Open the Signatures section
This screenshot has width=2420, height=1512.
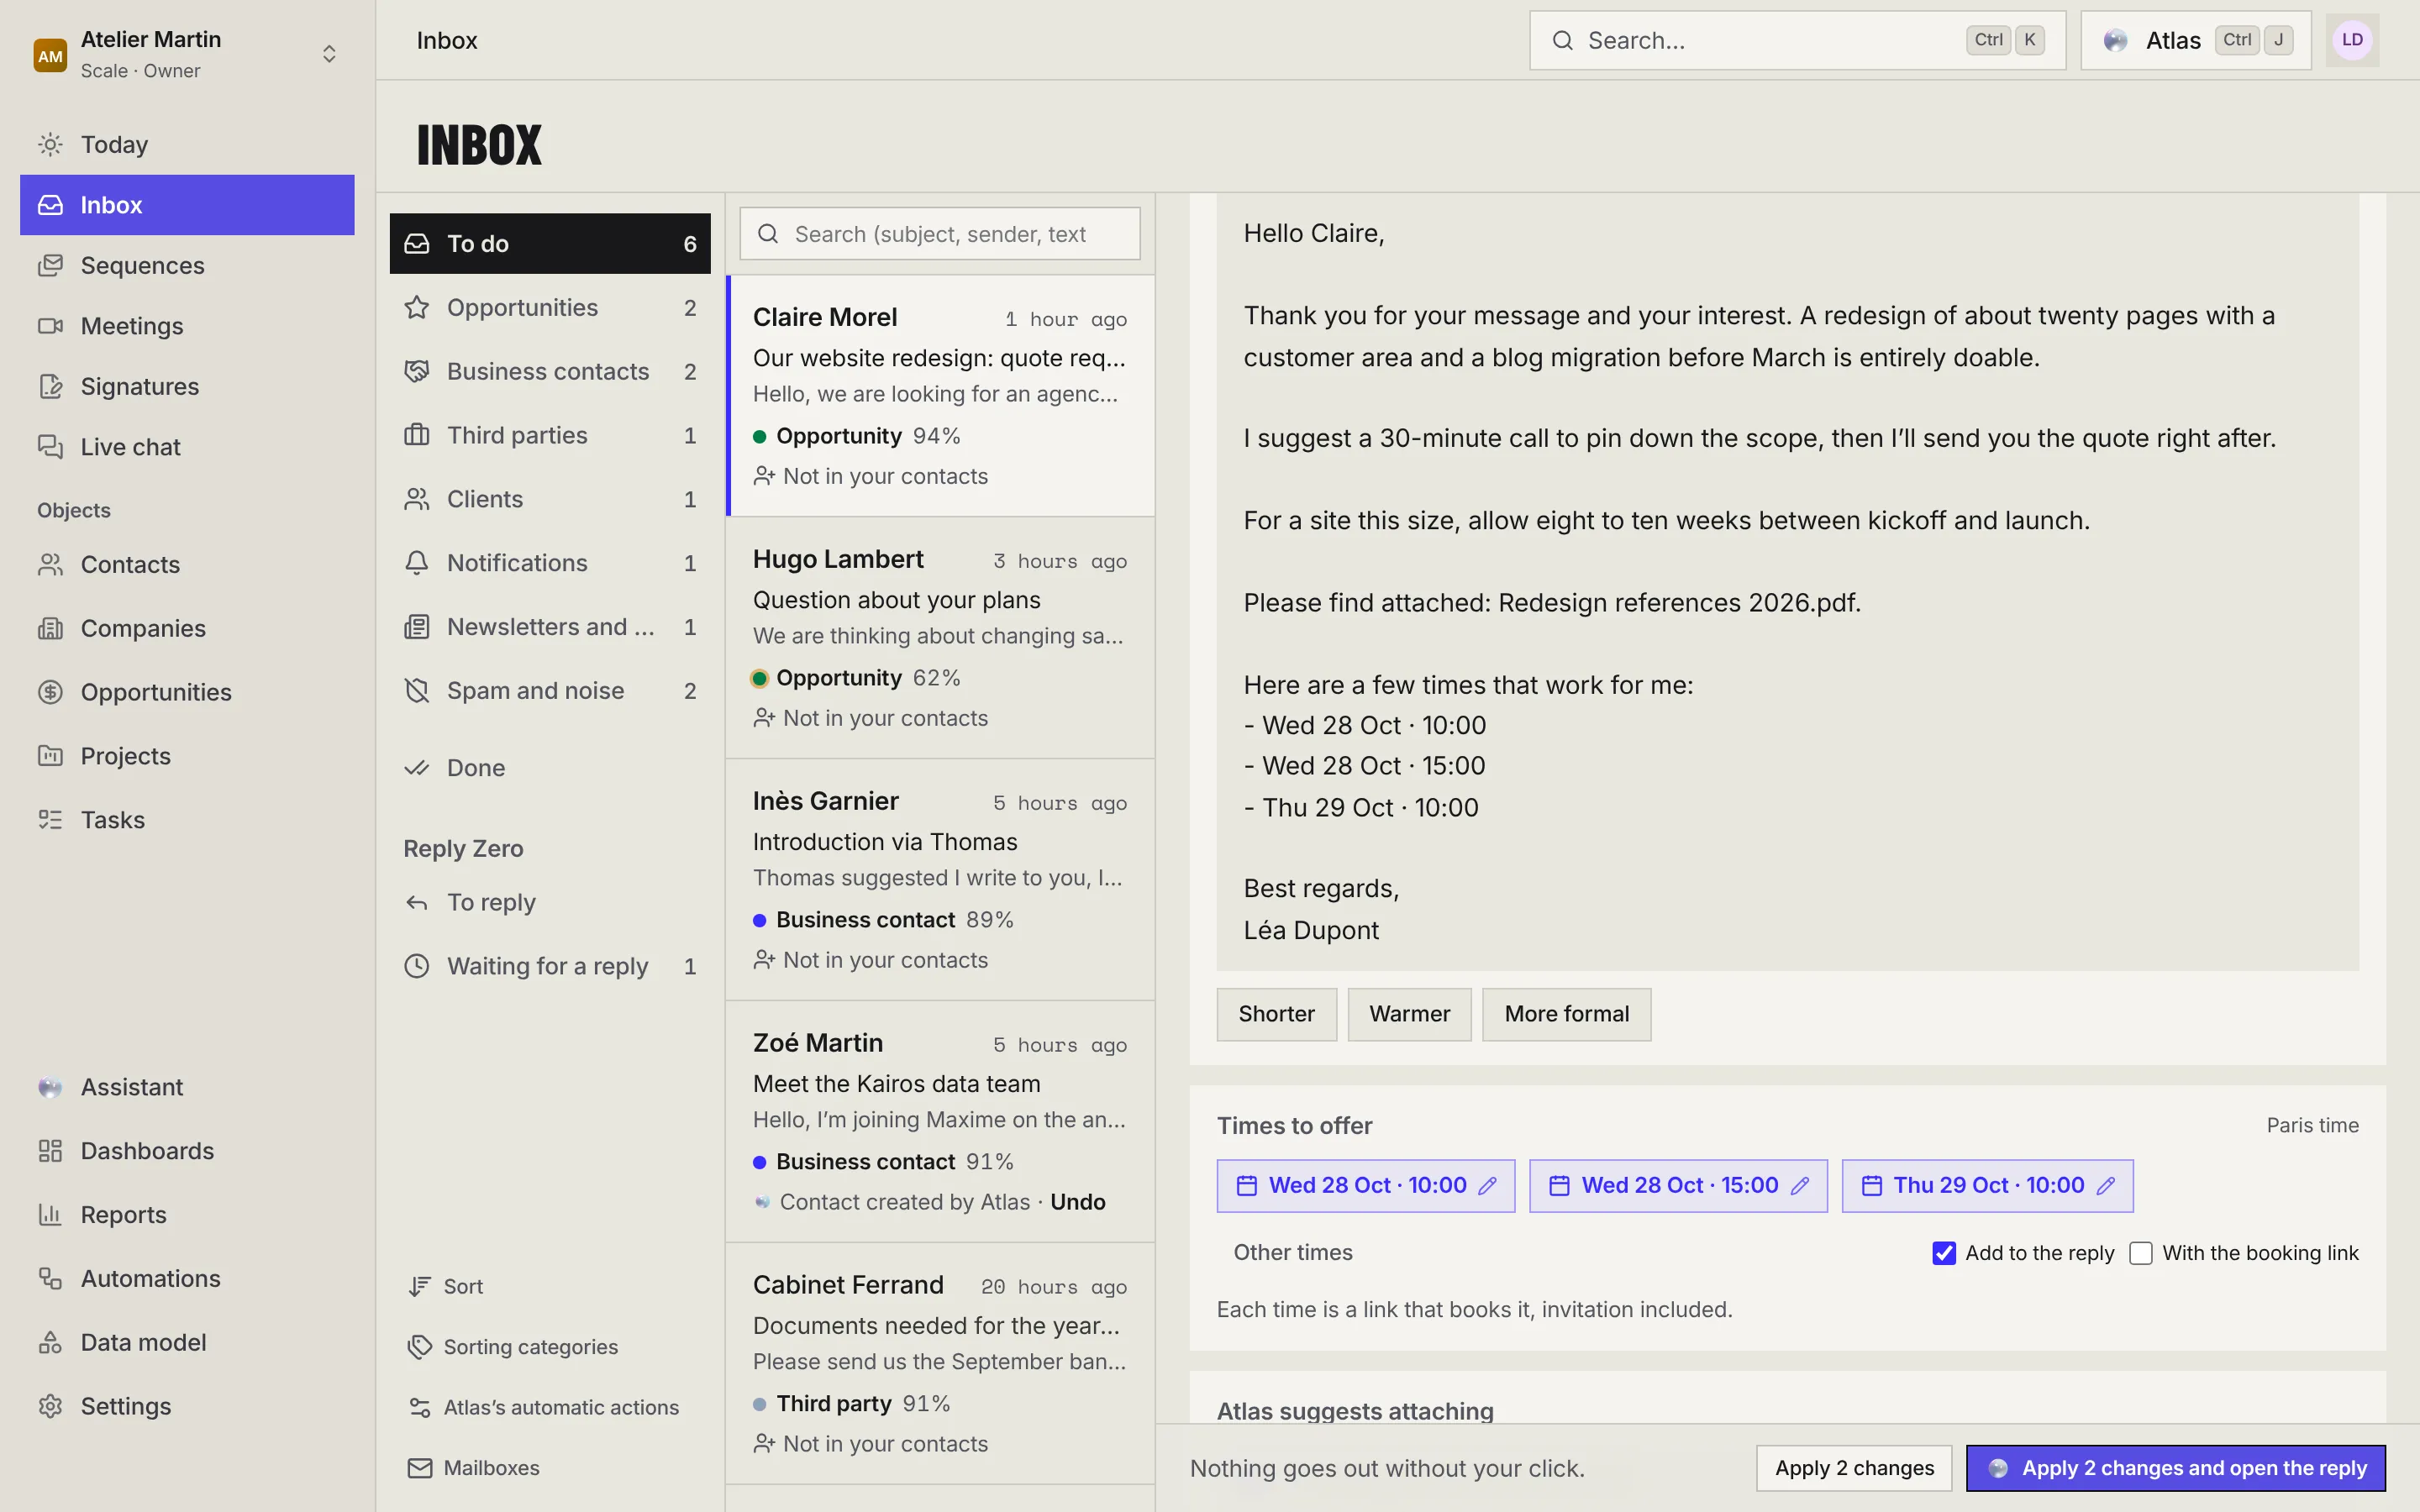187,386
